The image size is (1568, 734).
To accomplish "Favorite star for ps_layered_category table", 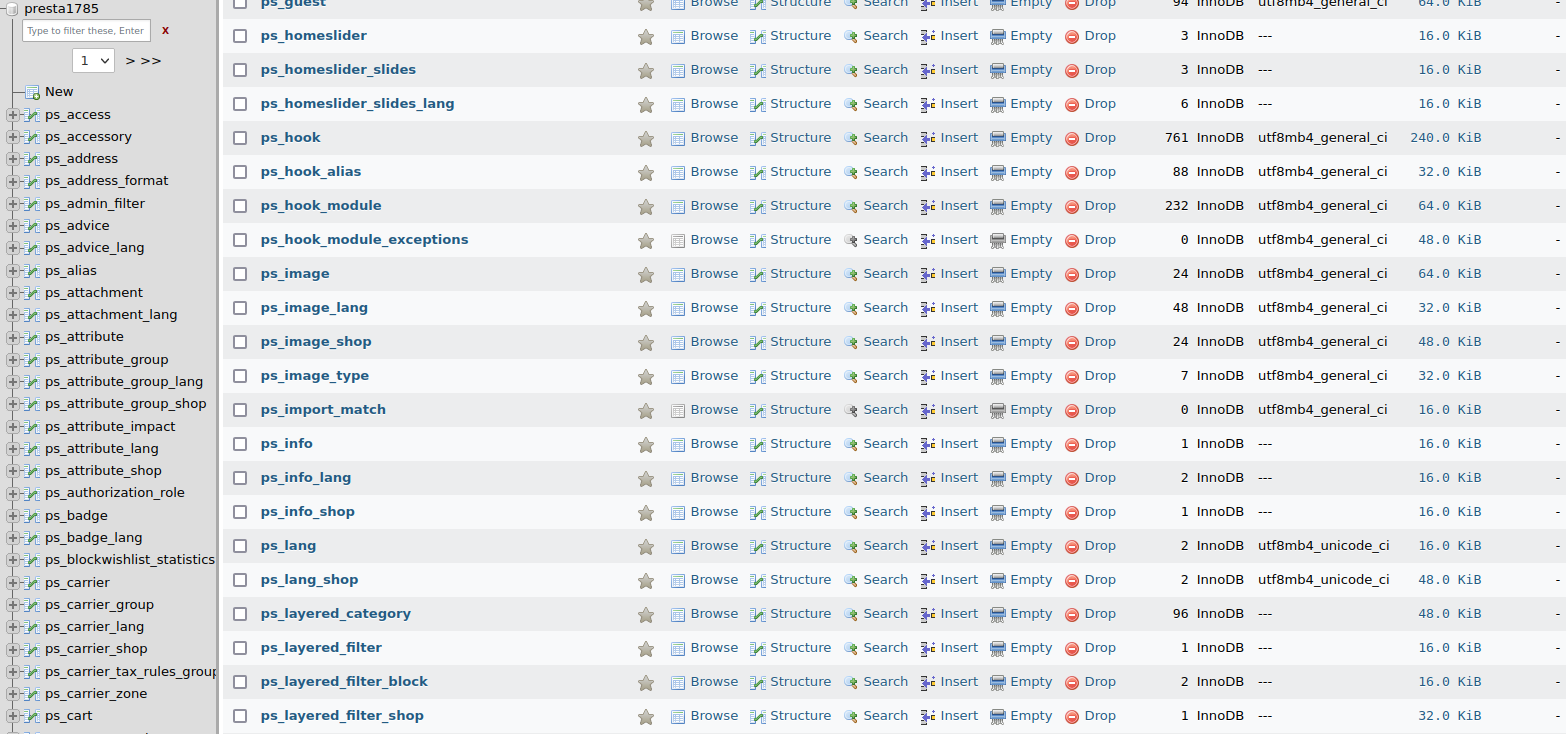I will pos(646,615).
